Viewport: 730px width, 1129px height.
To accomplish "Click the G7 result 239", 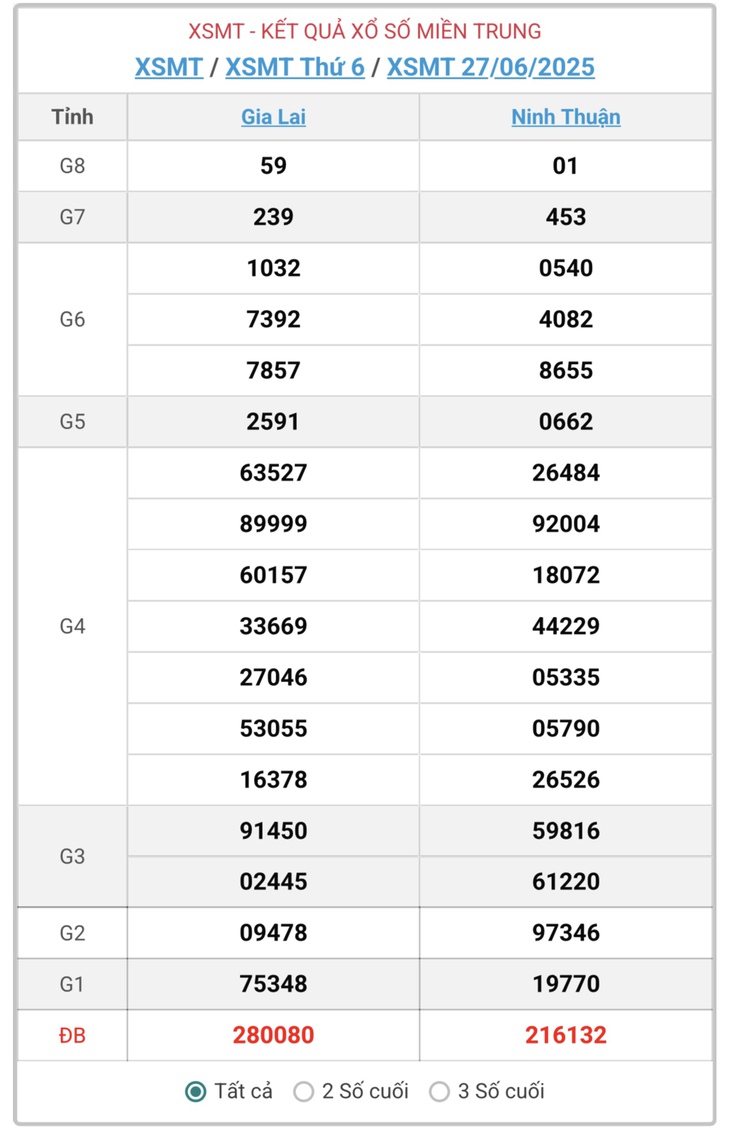I will pyautogui.click(x=274, y=217).
